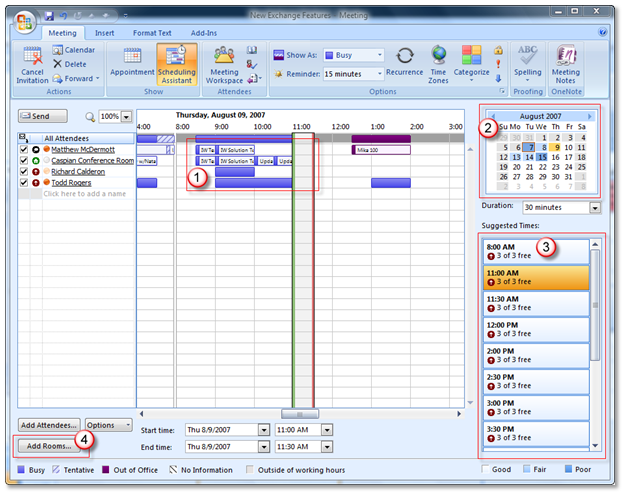The height and width of the screenshot is (496, 626).
Task: Toggle checkbox for Todd Rogers
Action: point(24,183)
